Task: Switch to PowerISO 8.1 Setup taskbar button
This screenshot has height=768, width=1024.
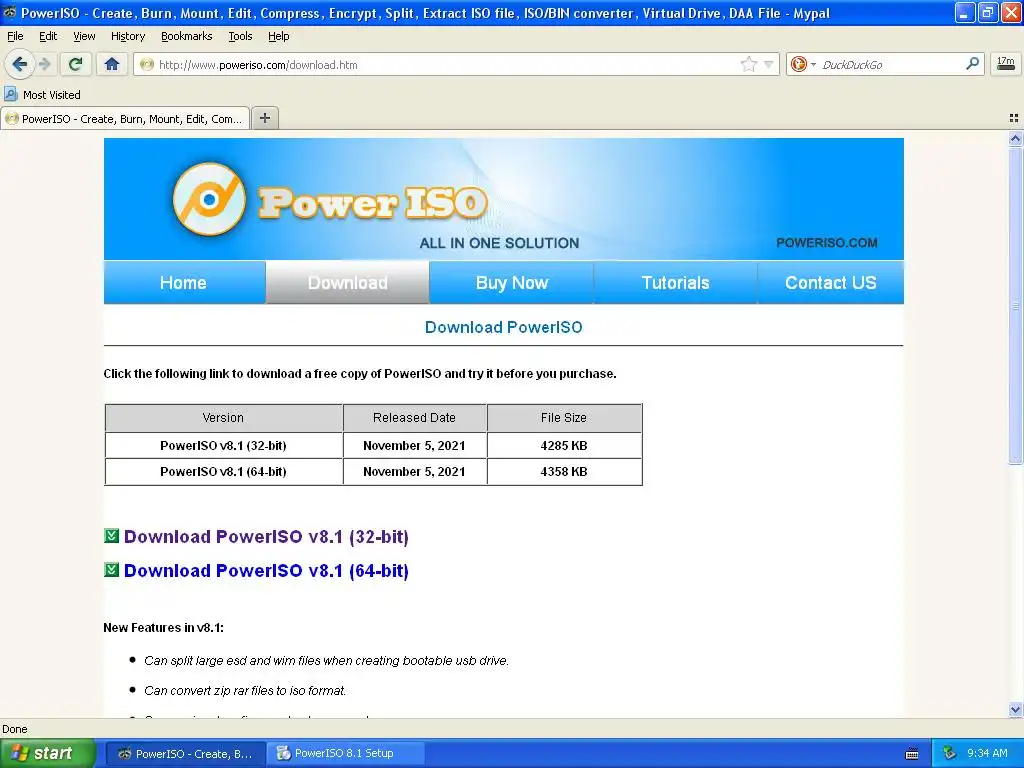Action: click(346, 754)
